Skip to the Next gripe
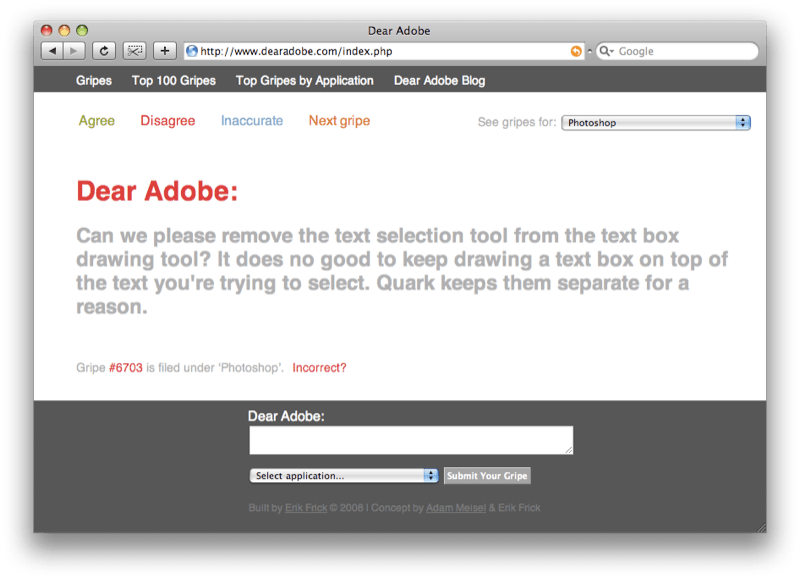The height and width of the screenshot is (579, 800). tap(339, 121)
